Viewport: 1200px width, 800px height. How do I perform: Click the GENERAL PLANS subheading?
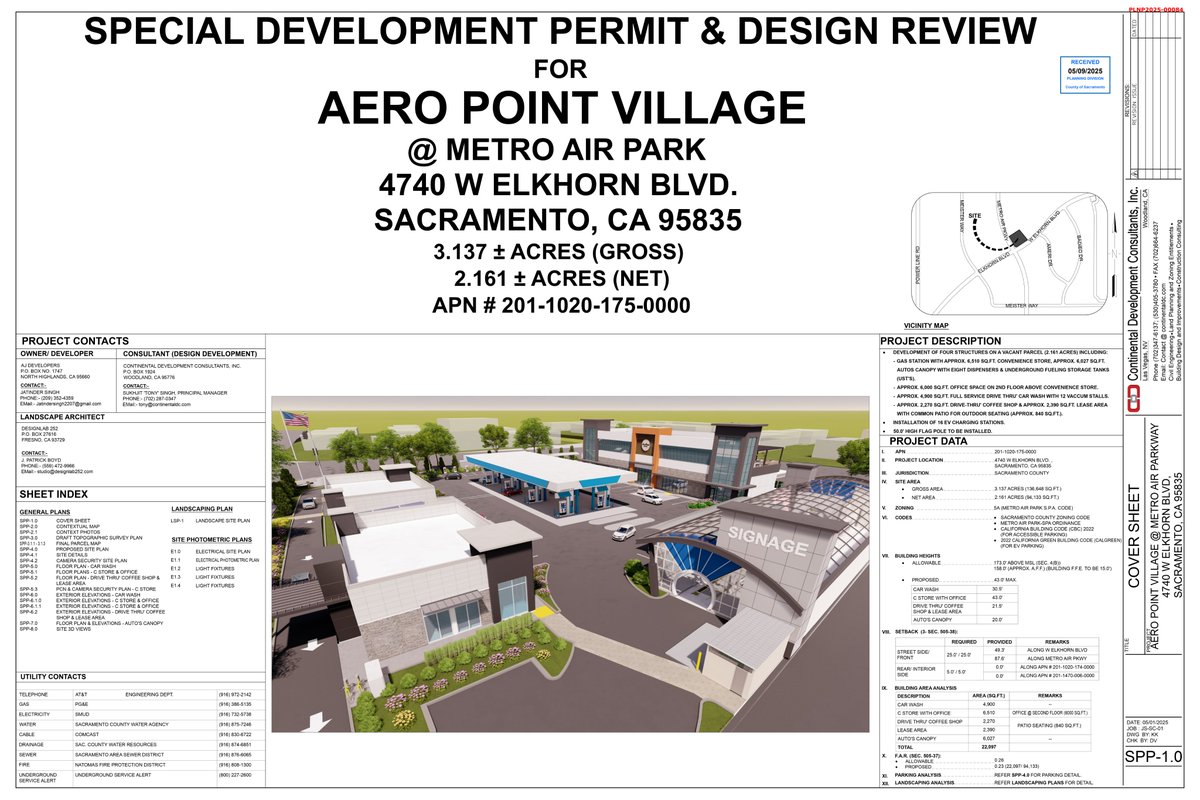43,512
